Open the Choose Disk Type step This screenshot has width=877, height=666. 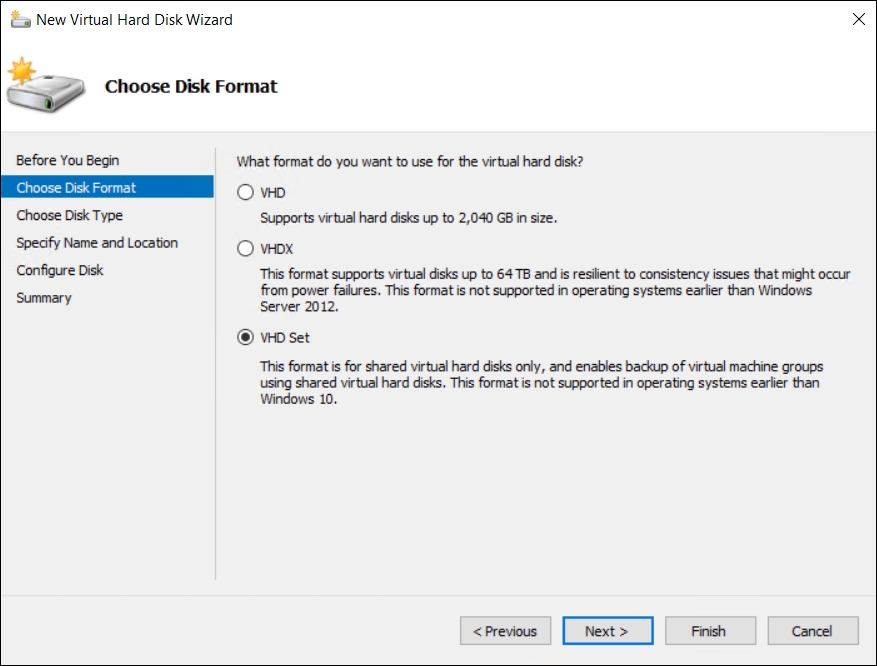[x=70, y=215]
